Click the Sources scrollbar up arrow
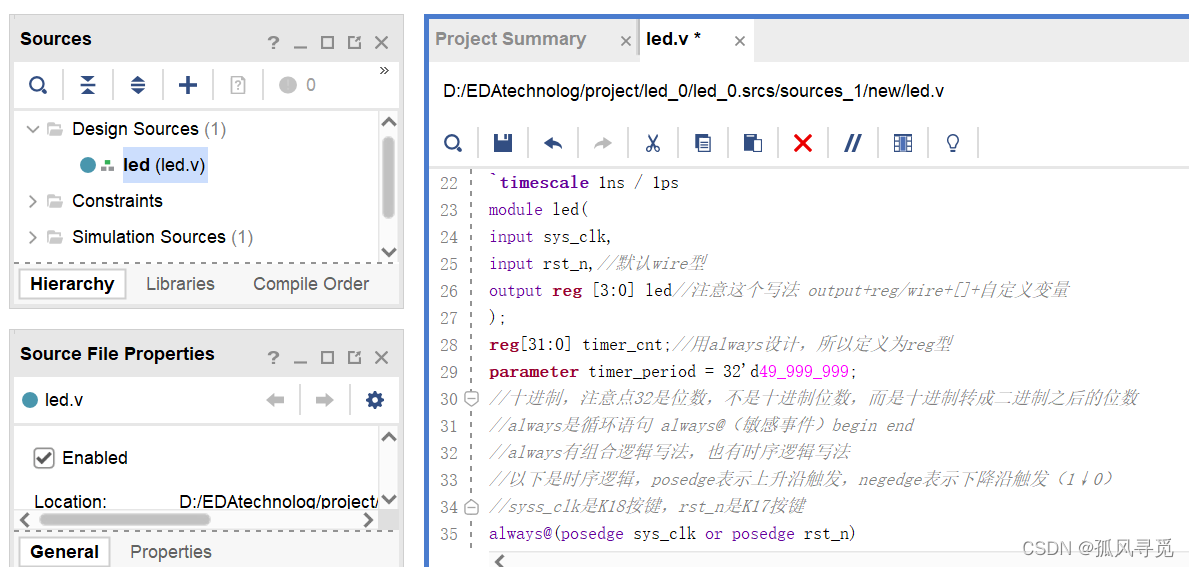This screenshot has height=567, width=1189. pos(388,121)
